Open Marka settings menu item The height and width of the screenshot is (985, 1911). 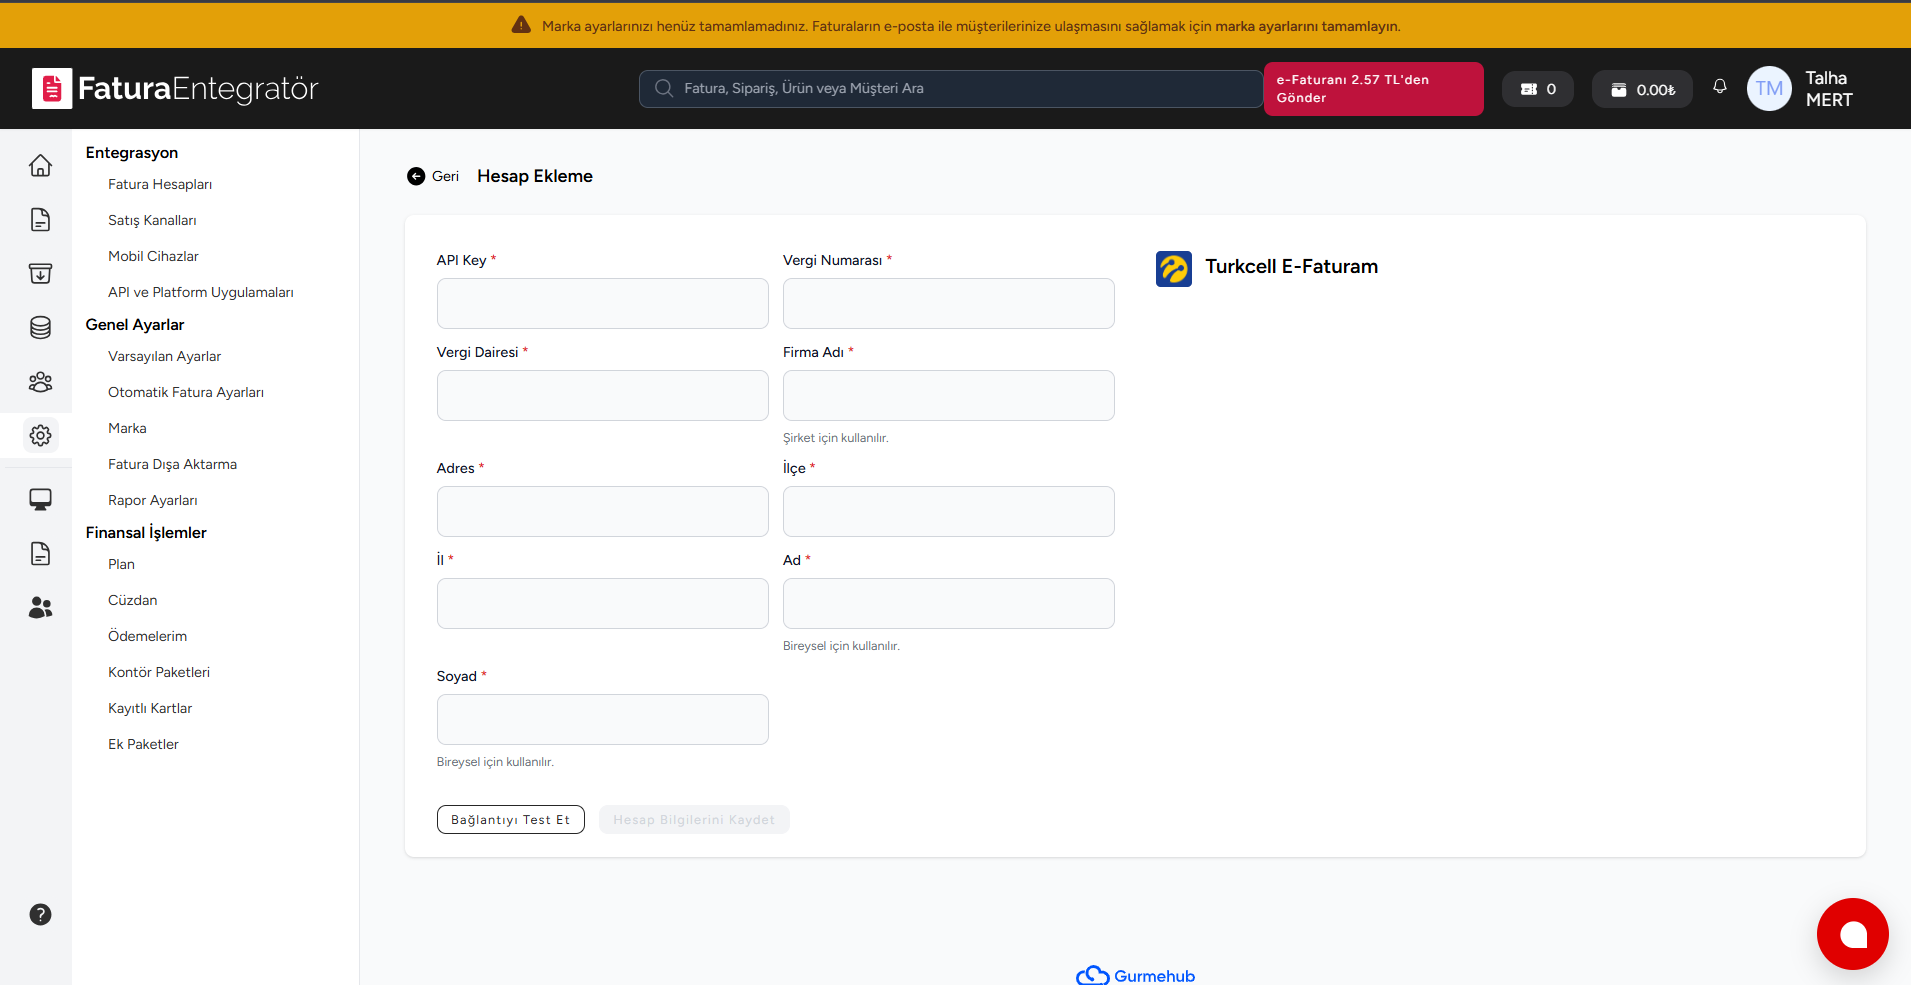tap(127, 428)
